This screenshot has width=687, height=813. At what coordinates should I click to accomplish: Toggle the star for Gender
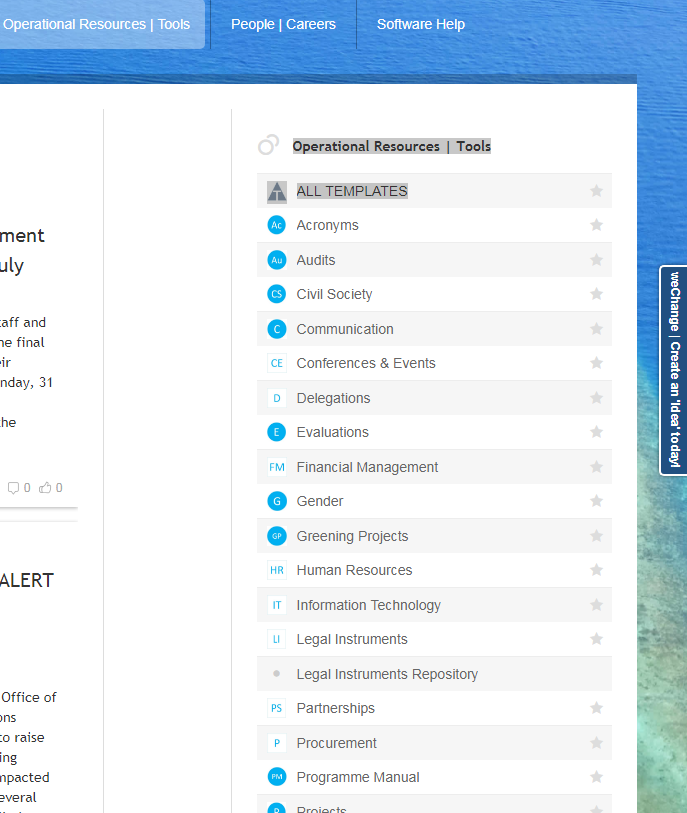(x=596, y=500)
